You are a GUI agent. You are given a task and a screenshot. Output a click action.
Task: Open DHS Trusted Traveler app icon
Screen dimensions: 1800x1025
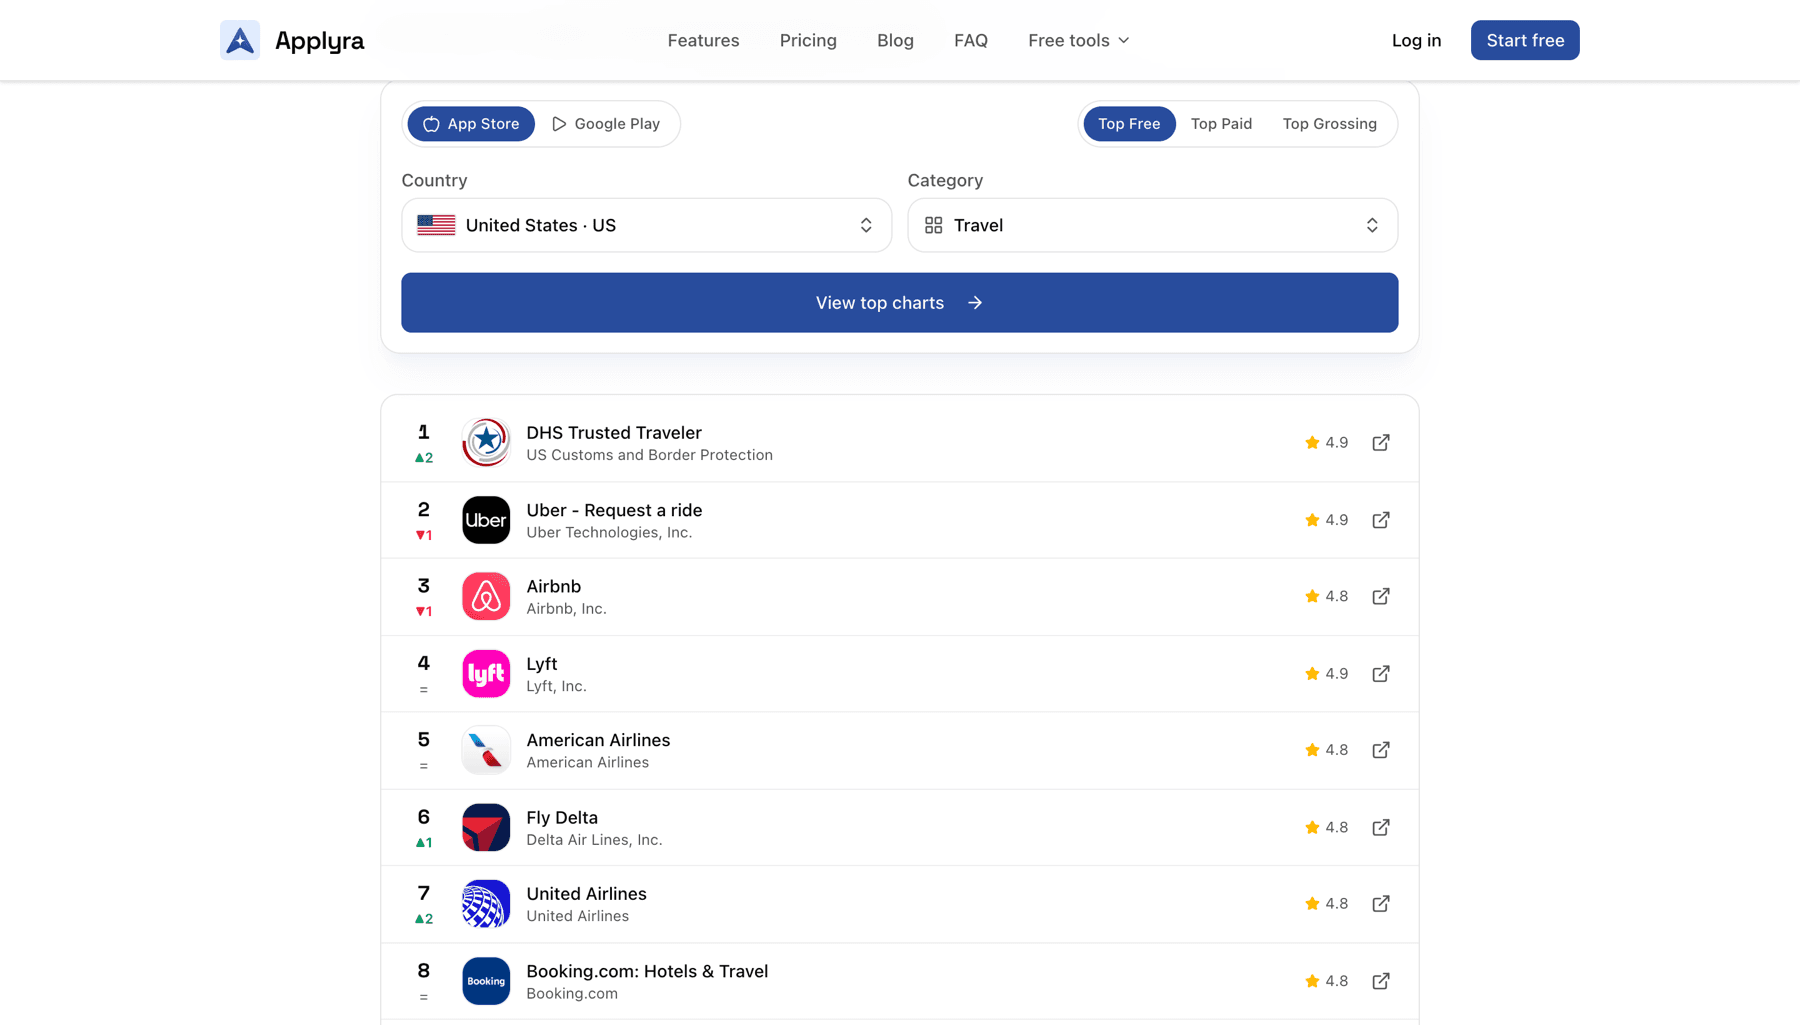pyautogui.click(x=486, y=442)
